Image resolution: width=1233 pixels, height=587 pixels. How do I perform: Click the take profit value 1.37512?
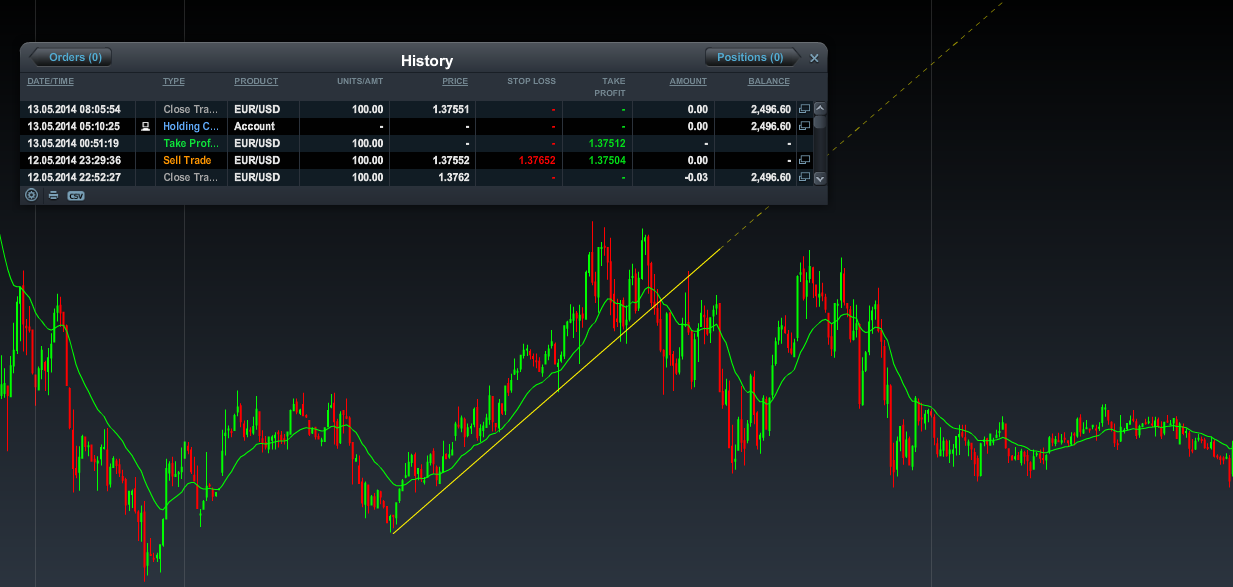click(x=607, y=143)
